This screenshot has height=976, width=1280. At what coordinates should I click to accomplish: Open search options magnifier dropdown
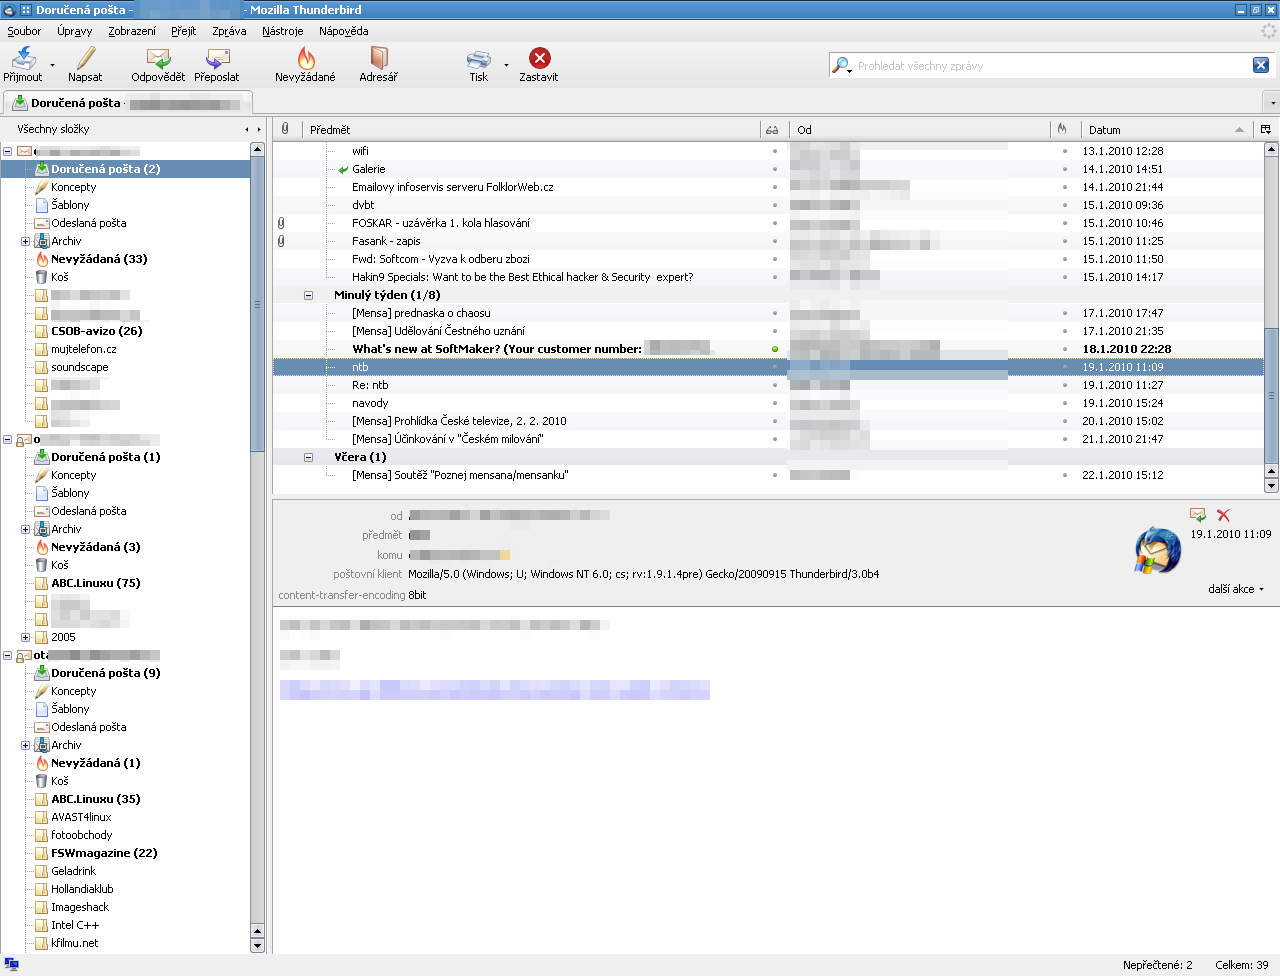click(842, 66)
